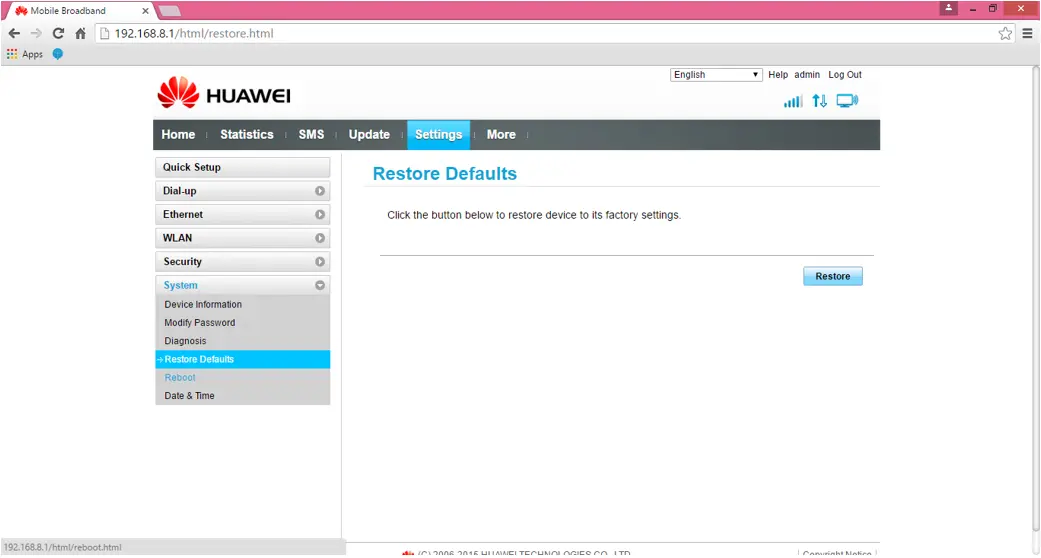This screenshot has width=1041, height=558.
Task: Open the English language dropdown
Action: (716, 74)
